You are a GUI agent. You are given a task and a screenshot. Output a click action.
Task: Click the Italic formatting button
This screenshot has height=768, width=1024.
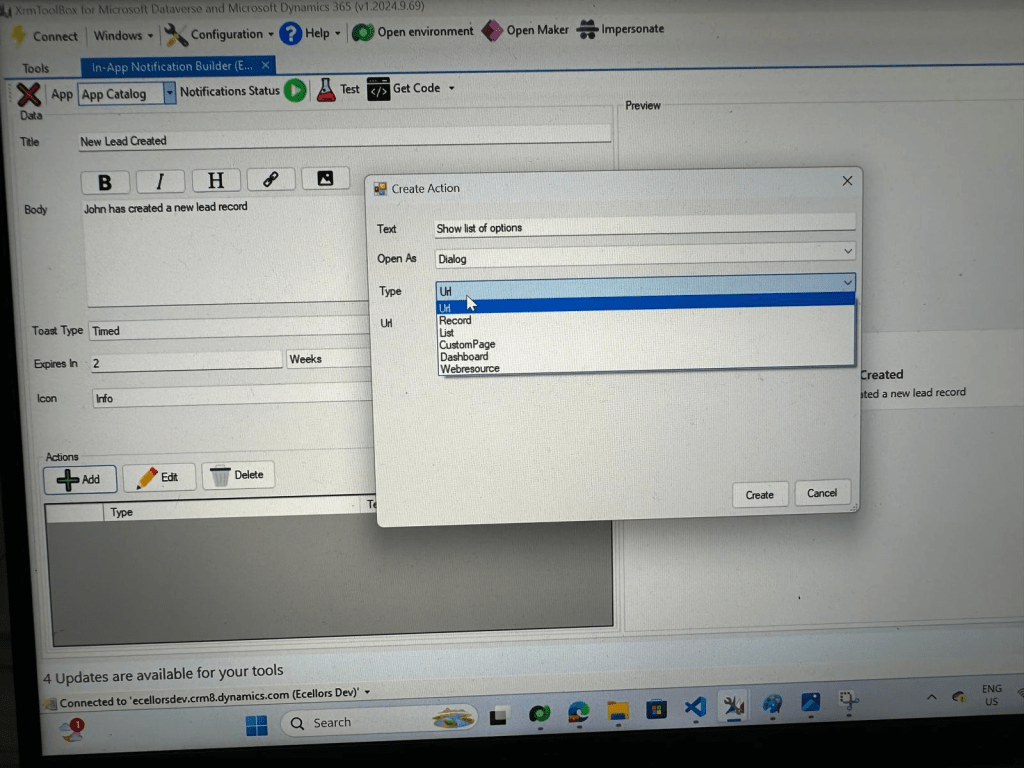tap(160, 181)
